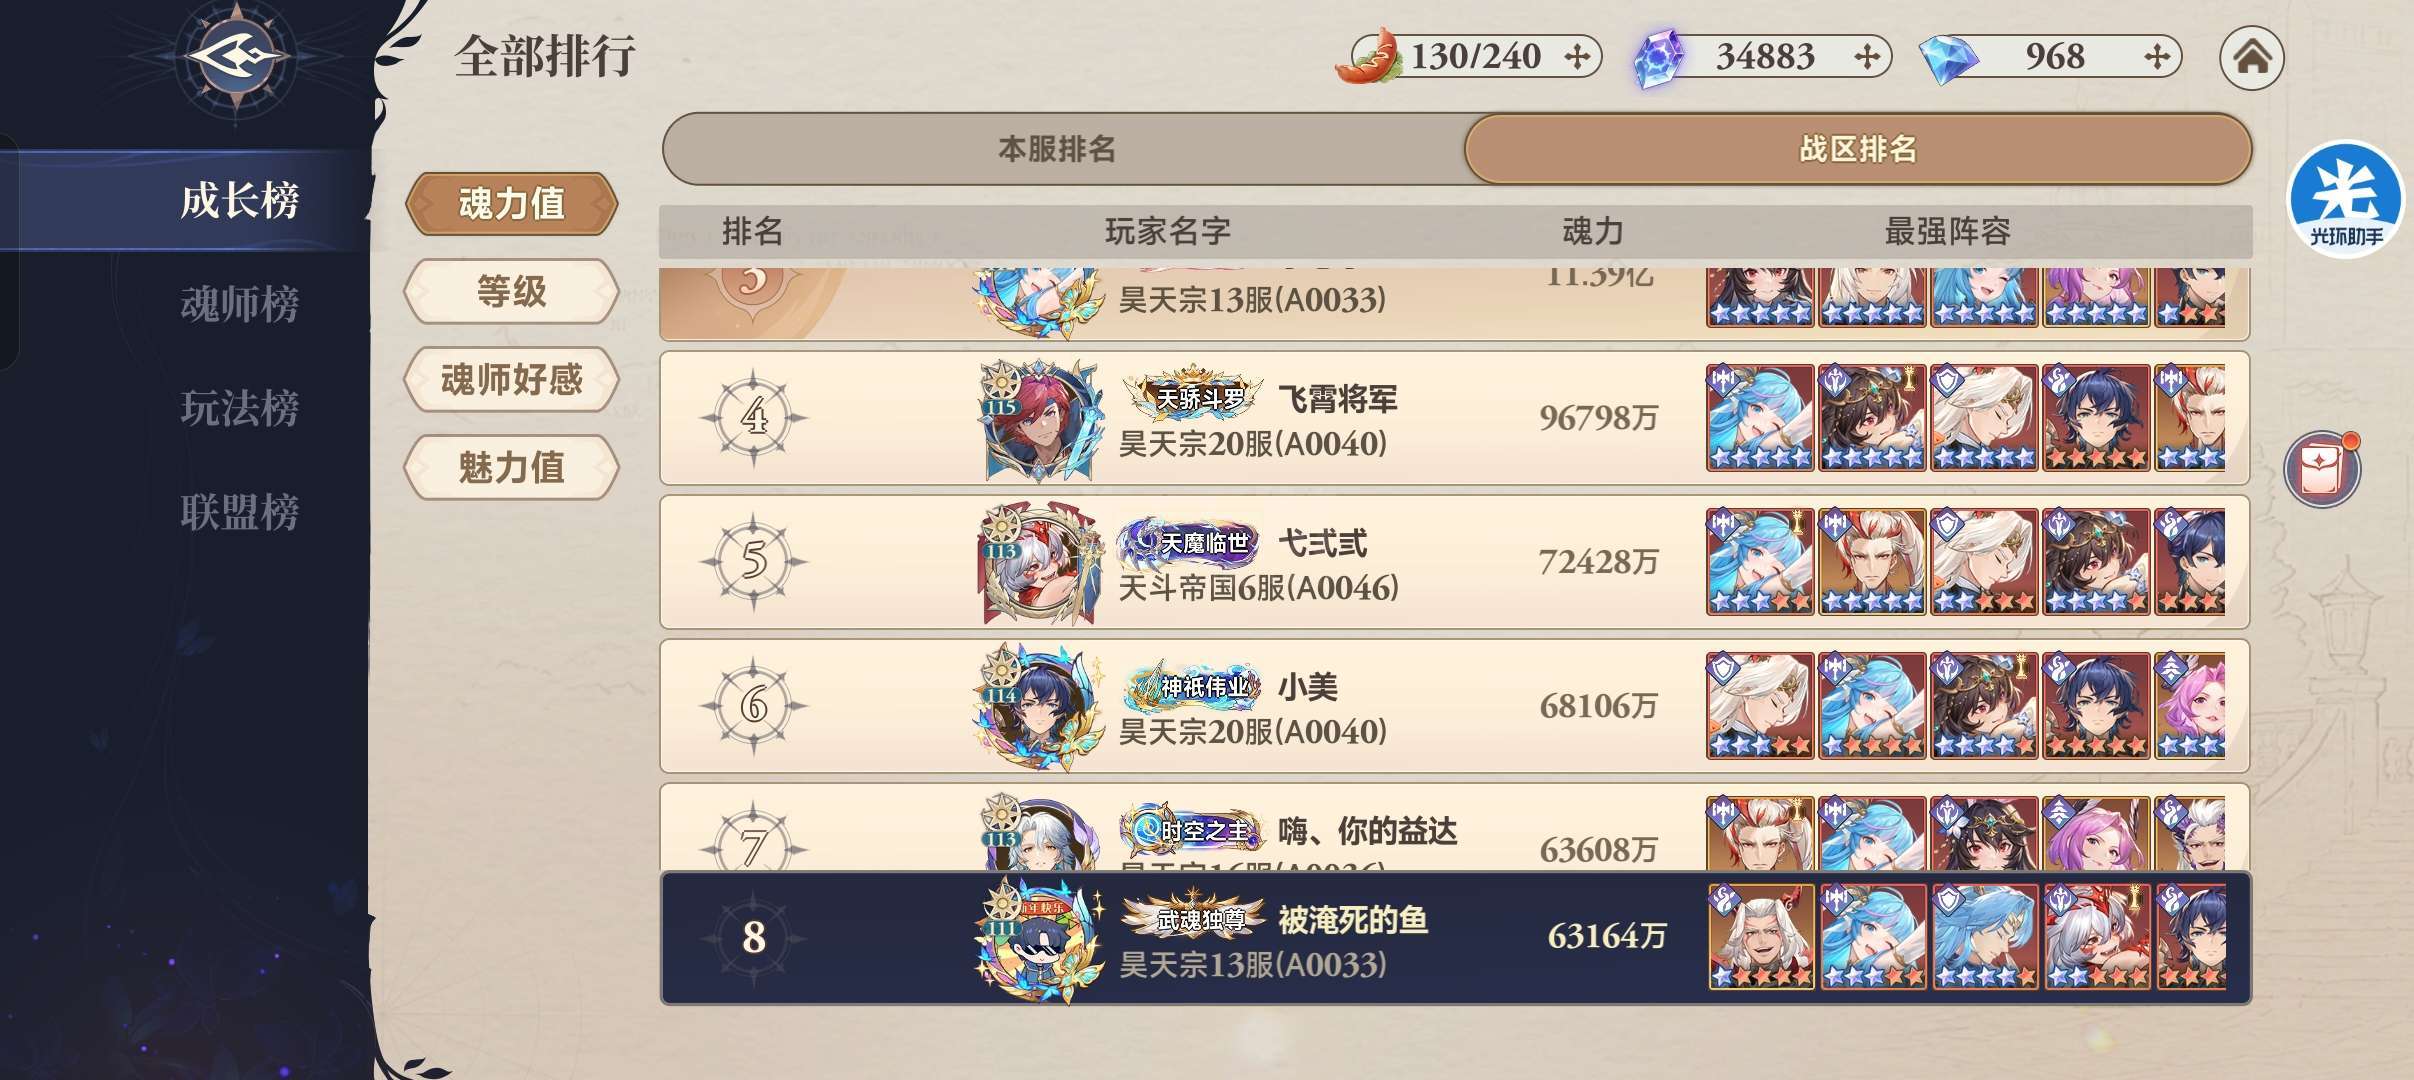2414x1080 pixels.
Task: Select the 等级 ranking filter
Action: coord(511,292)
